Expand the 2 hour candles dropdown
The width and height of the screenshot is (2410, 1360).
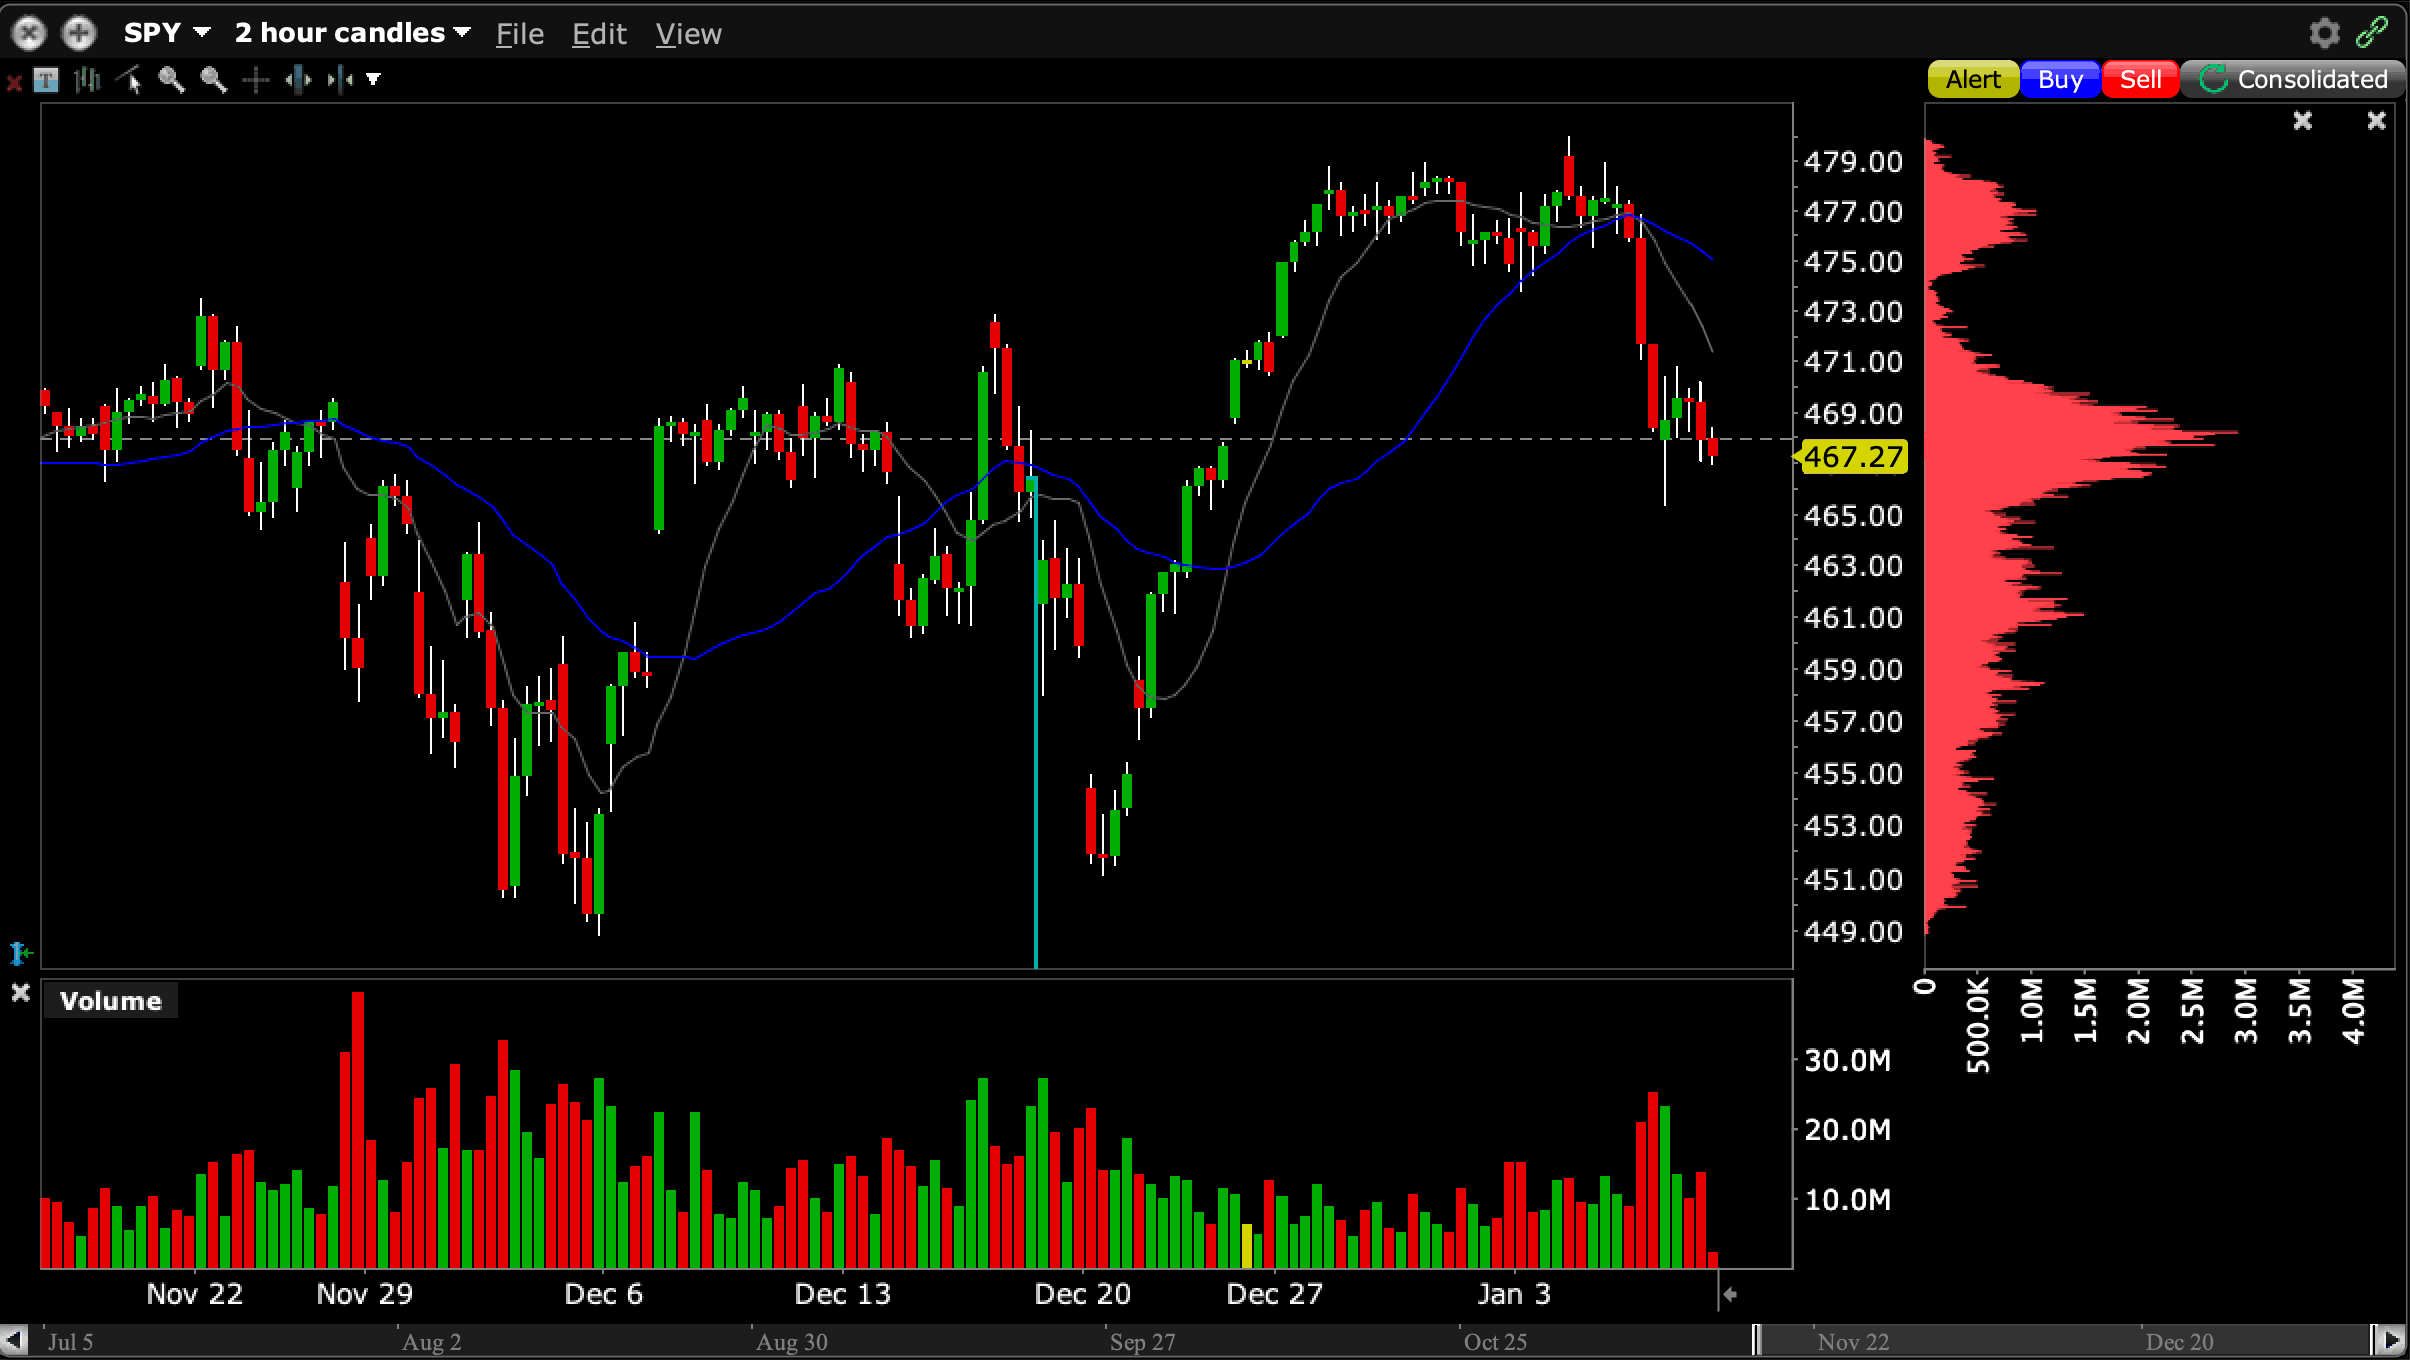(x=352, y=33)
